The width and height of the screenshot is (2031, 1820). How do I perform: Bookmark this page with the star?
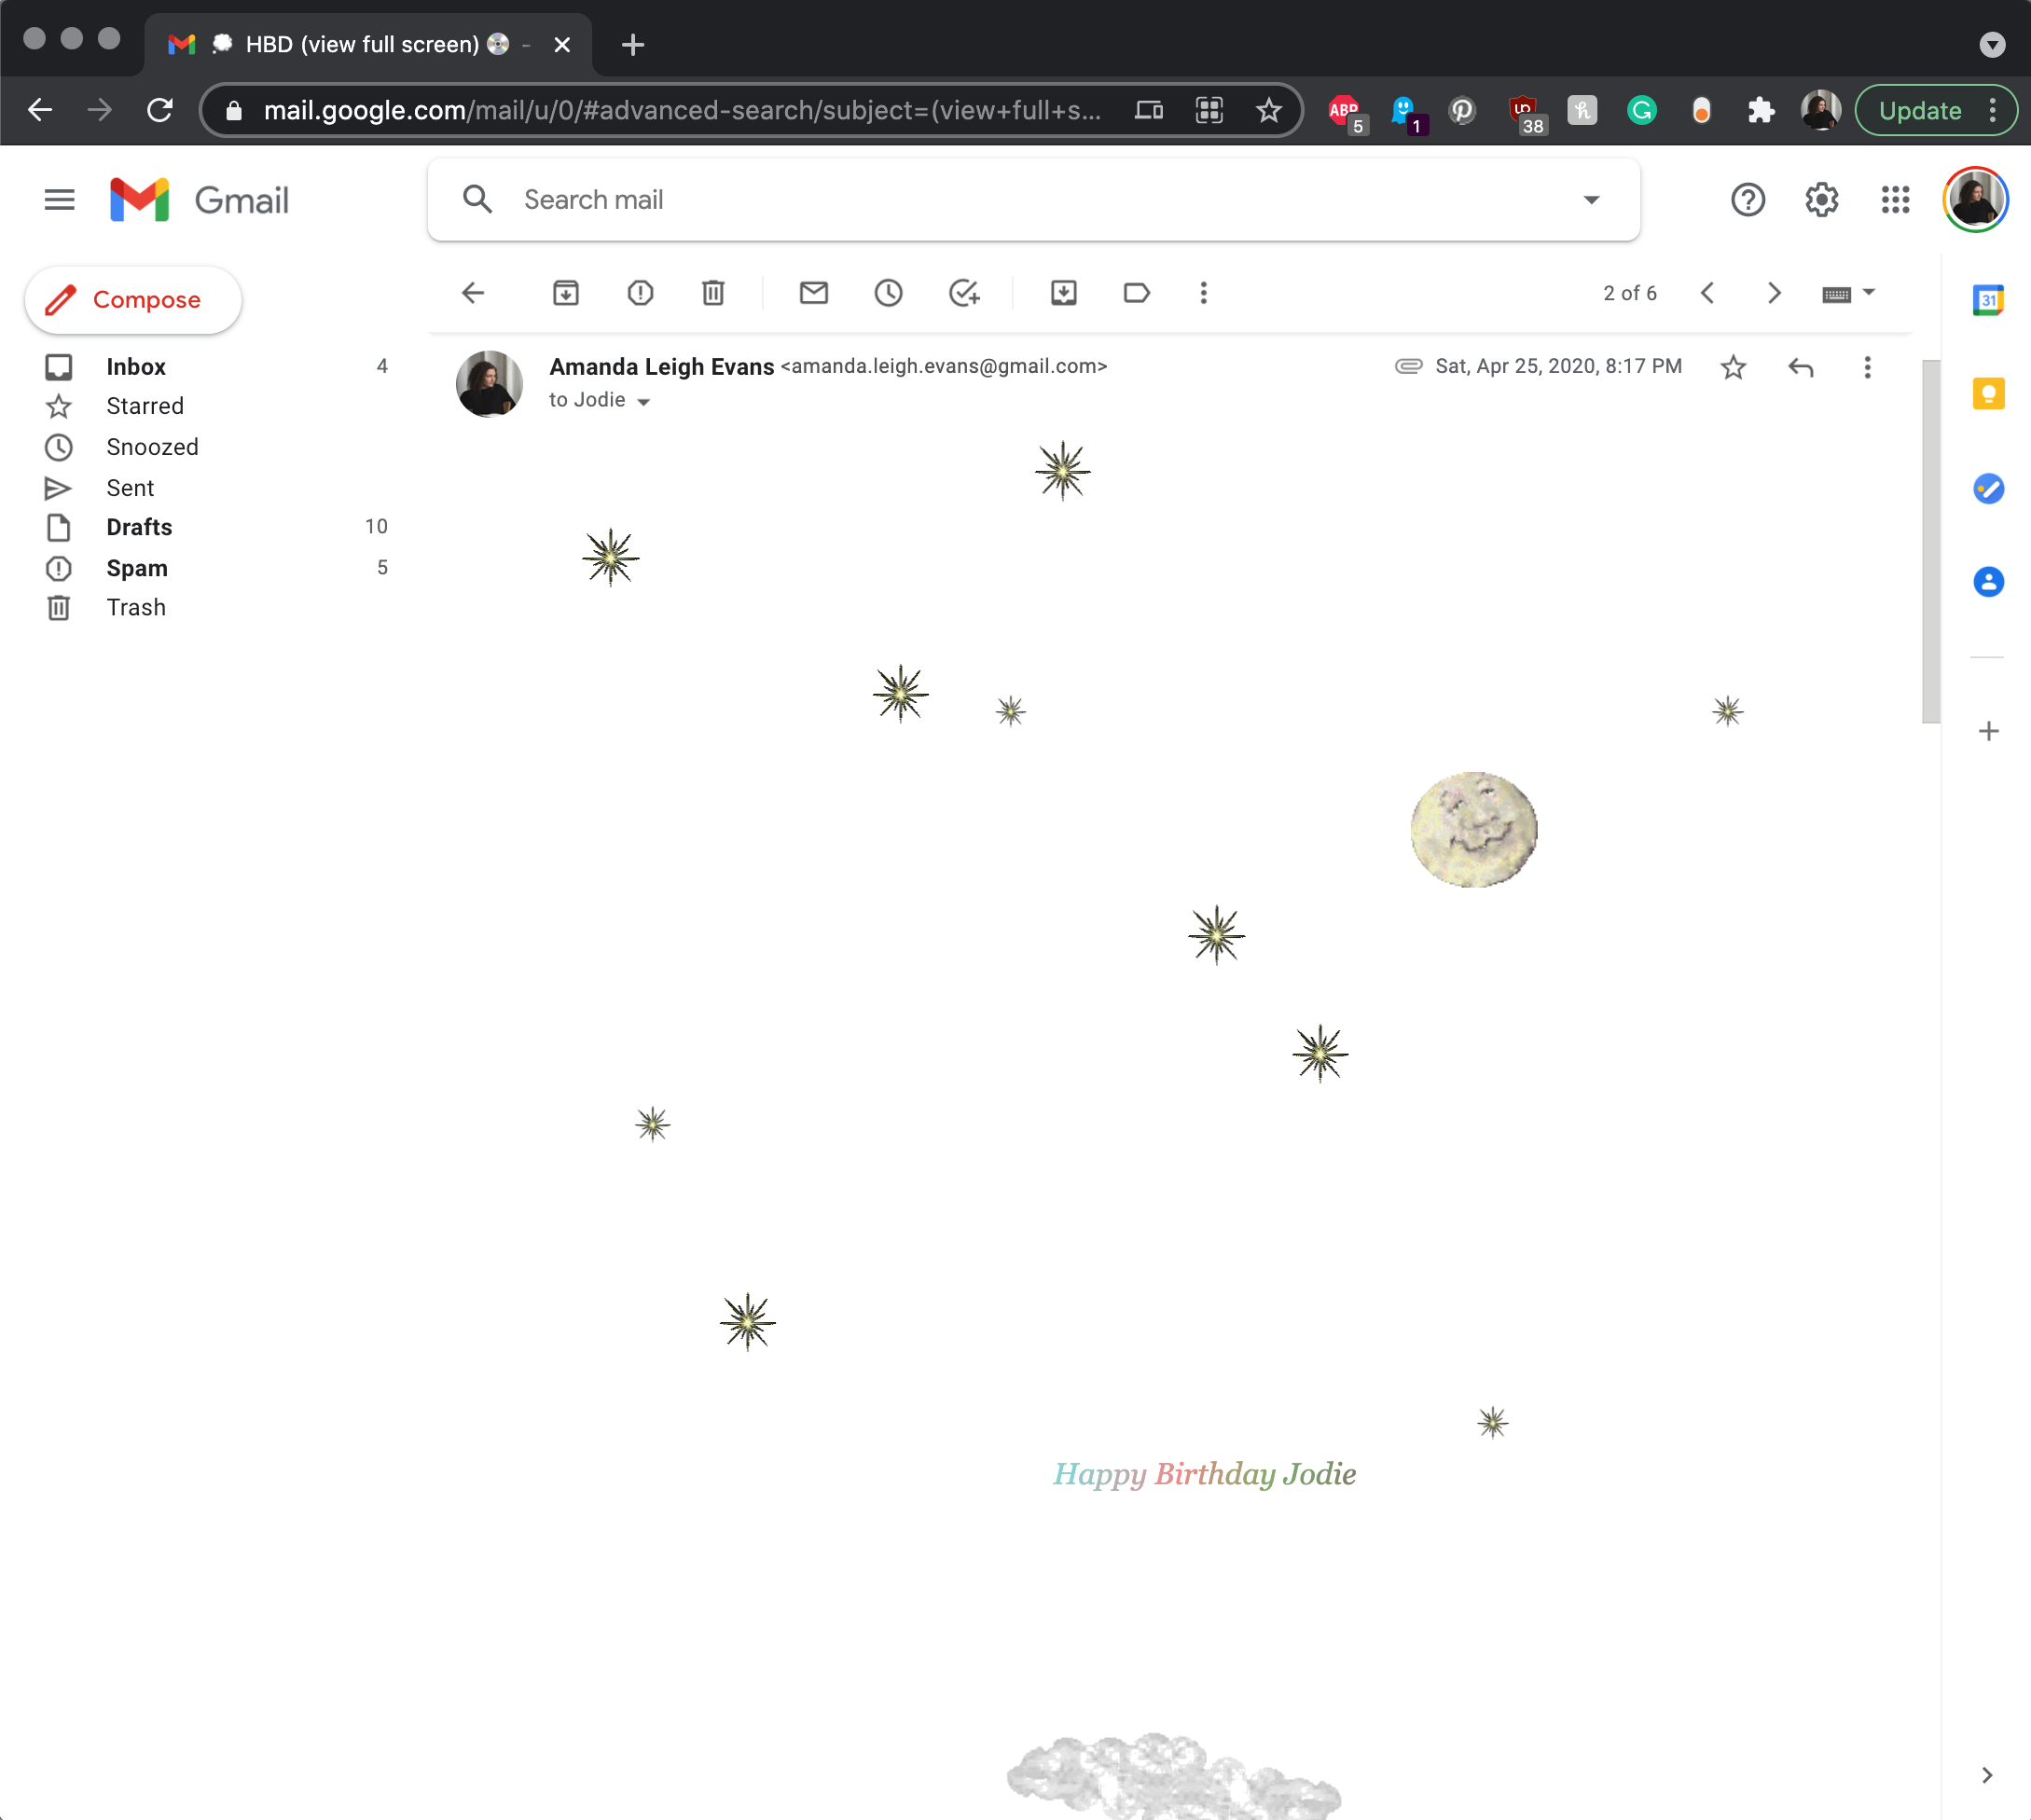[1269, 110]
